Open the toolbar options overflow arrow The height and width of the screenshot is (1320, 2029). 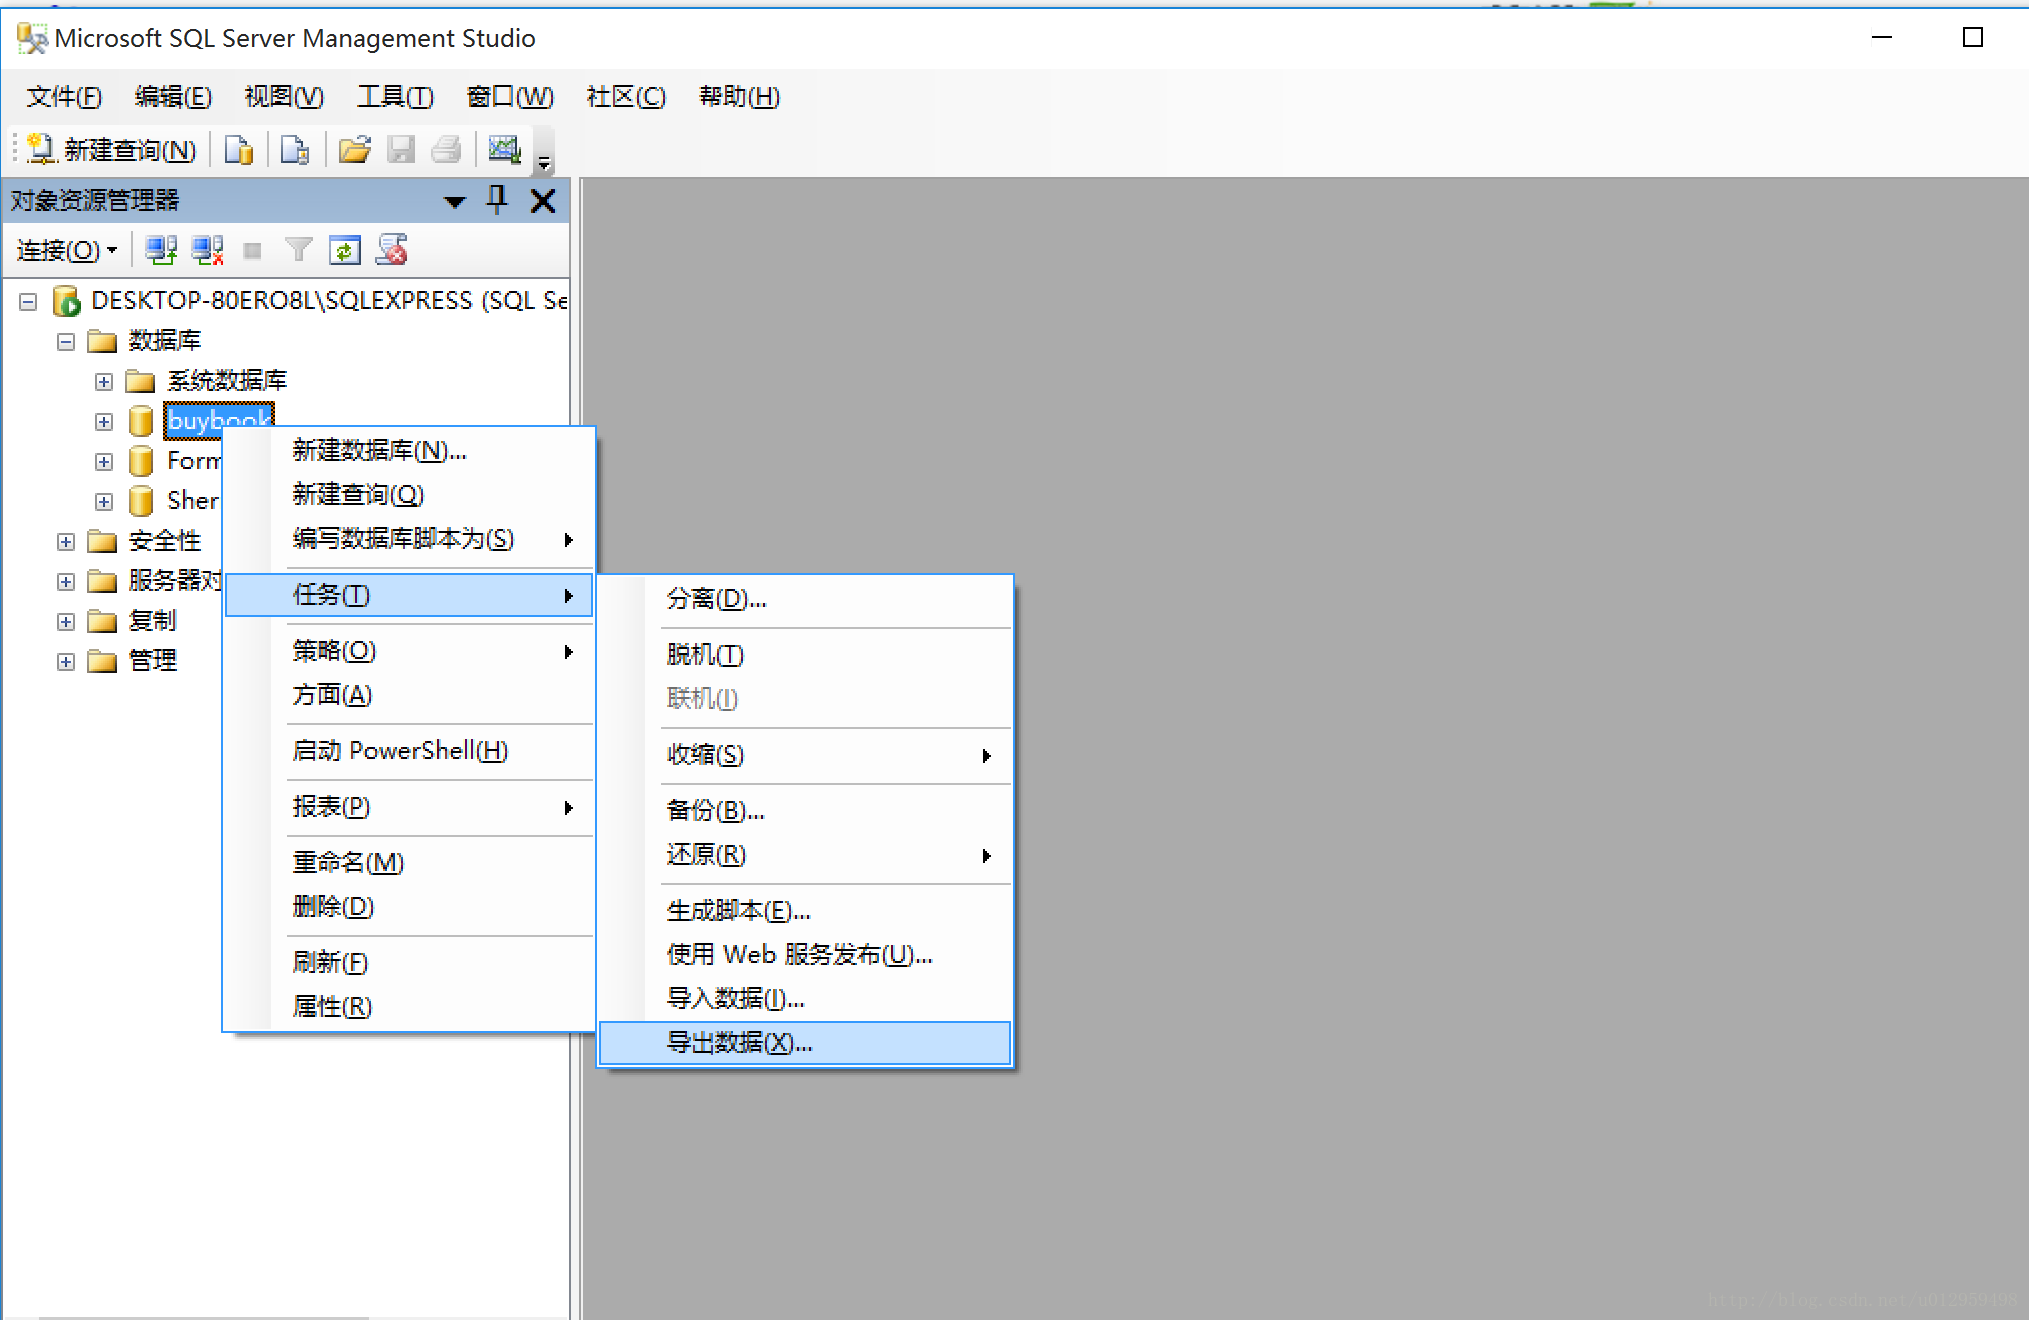(x=544, y=162)
